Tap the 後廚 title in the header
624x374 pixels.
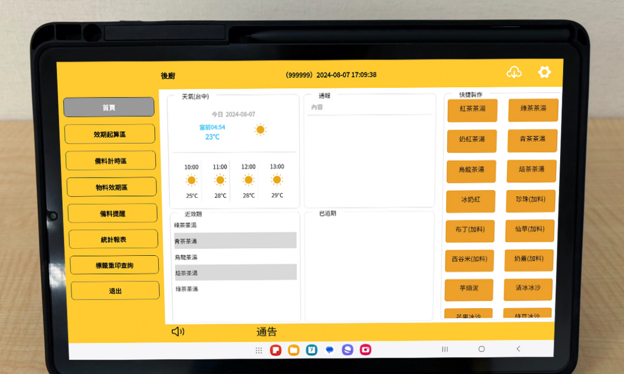(x=168, y=76)
